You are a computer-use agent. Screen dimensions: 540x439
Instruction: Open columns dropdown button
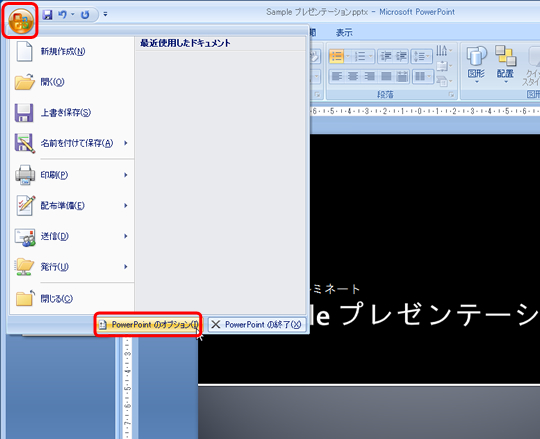[422, 76]
